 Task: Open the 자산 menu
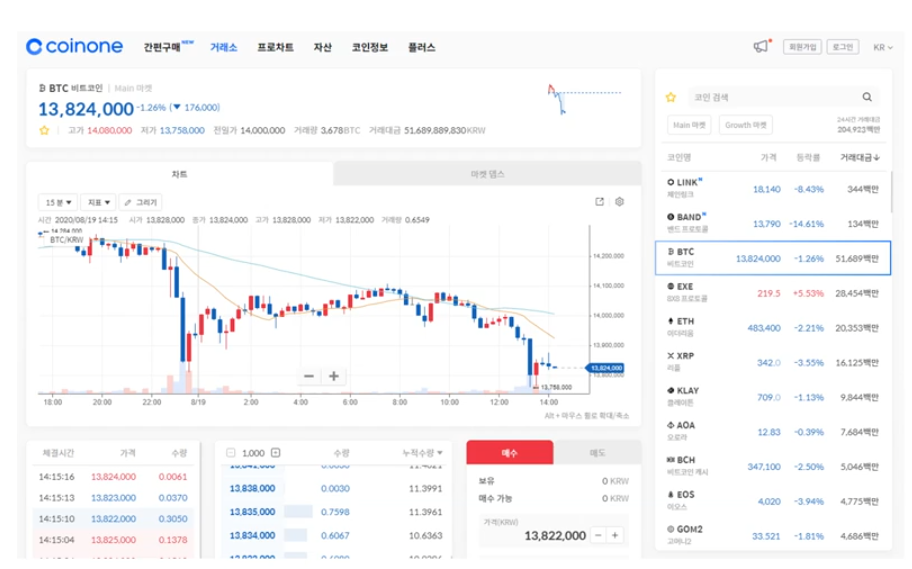click(322, 47)
